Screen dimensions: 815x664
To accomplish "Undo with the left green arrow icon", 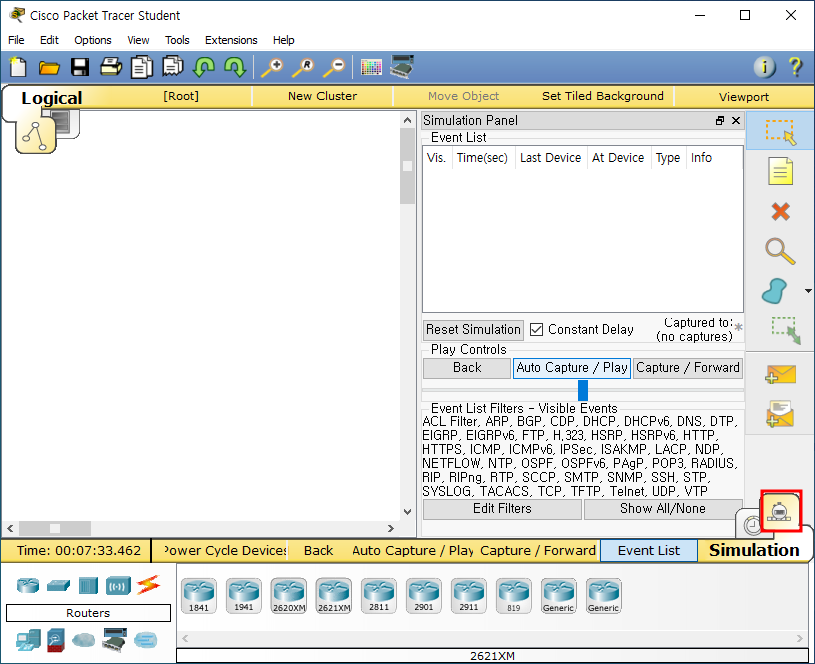I will click(204, 67).
